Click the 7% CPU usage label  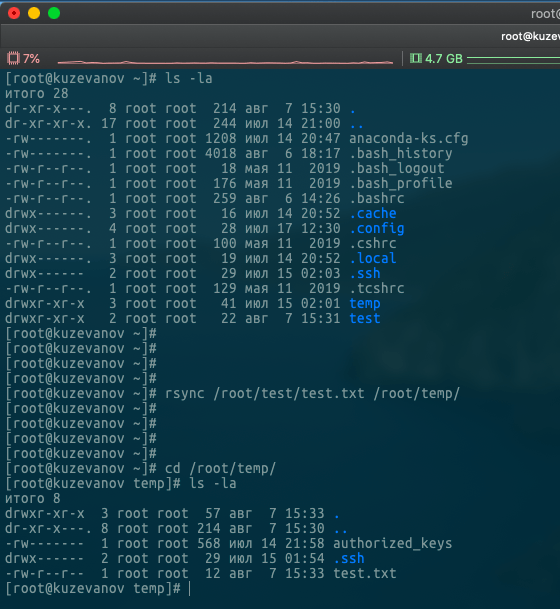pos(31,59)
